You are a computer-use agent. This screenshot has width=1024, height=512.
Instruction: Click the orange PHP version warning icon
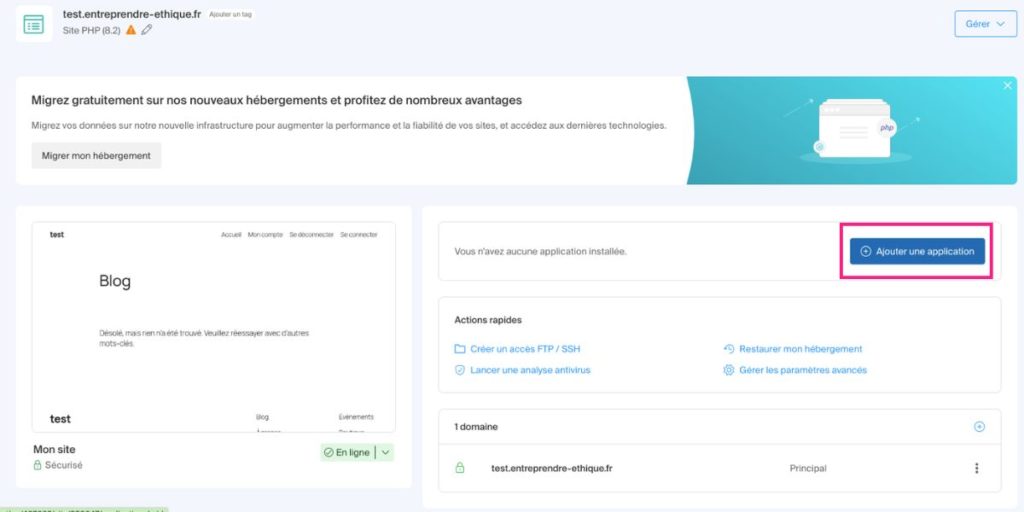pos(131,30)
